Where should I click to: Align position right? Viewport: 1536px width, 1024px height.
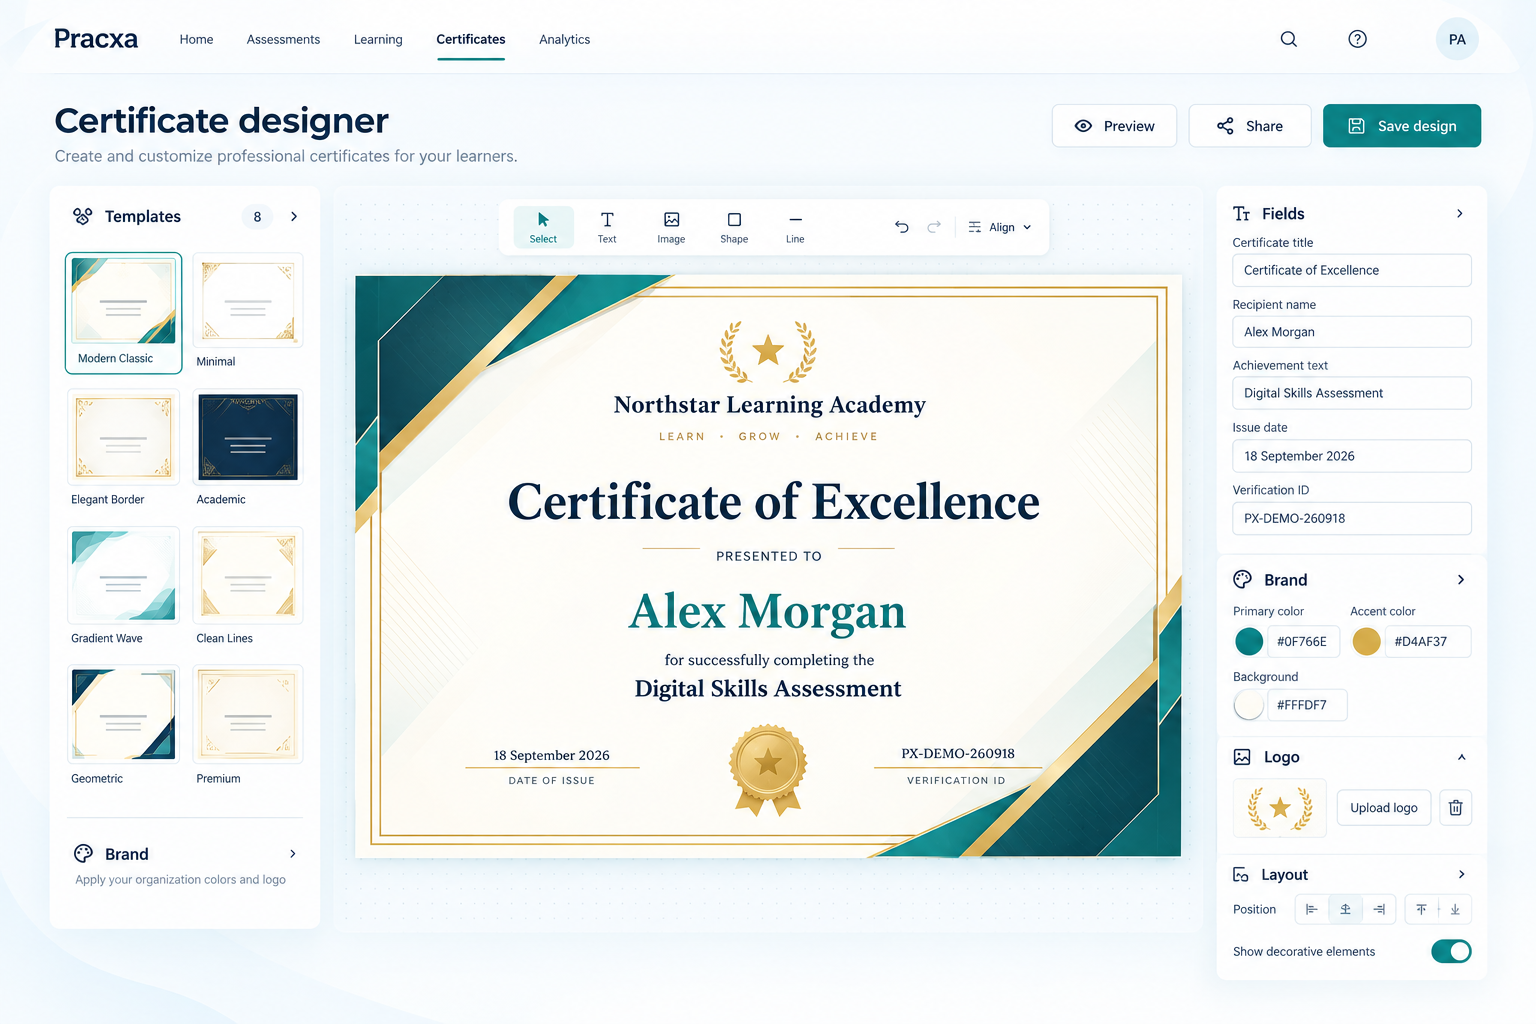[1379, 909]
